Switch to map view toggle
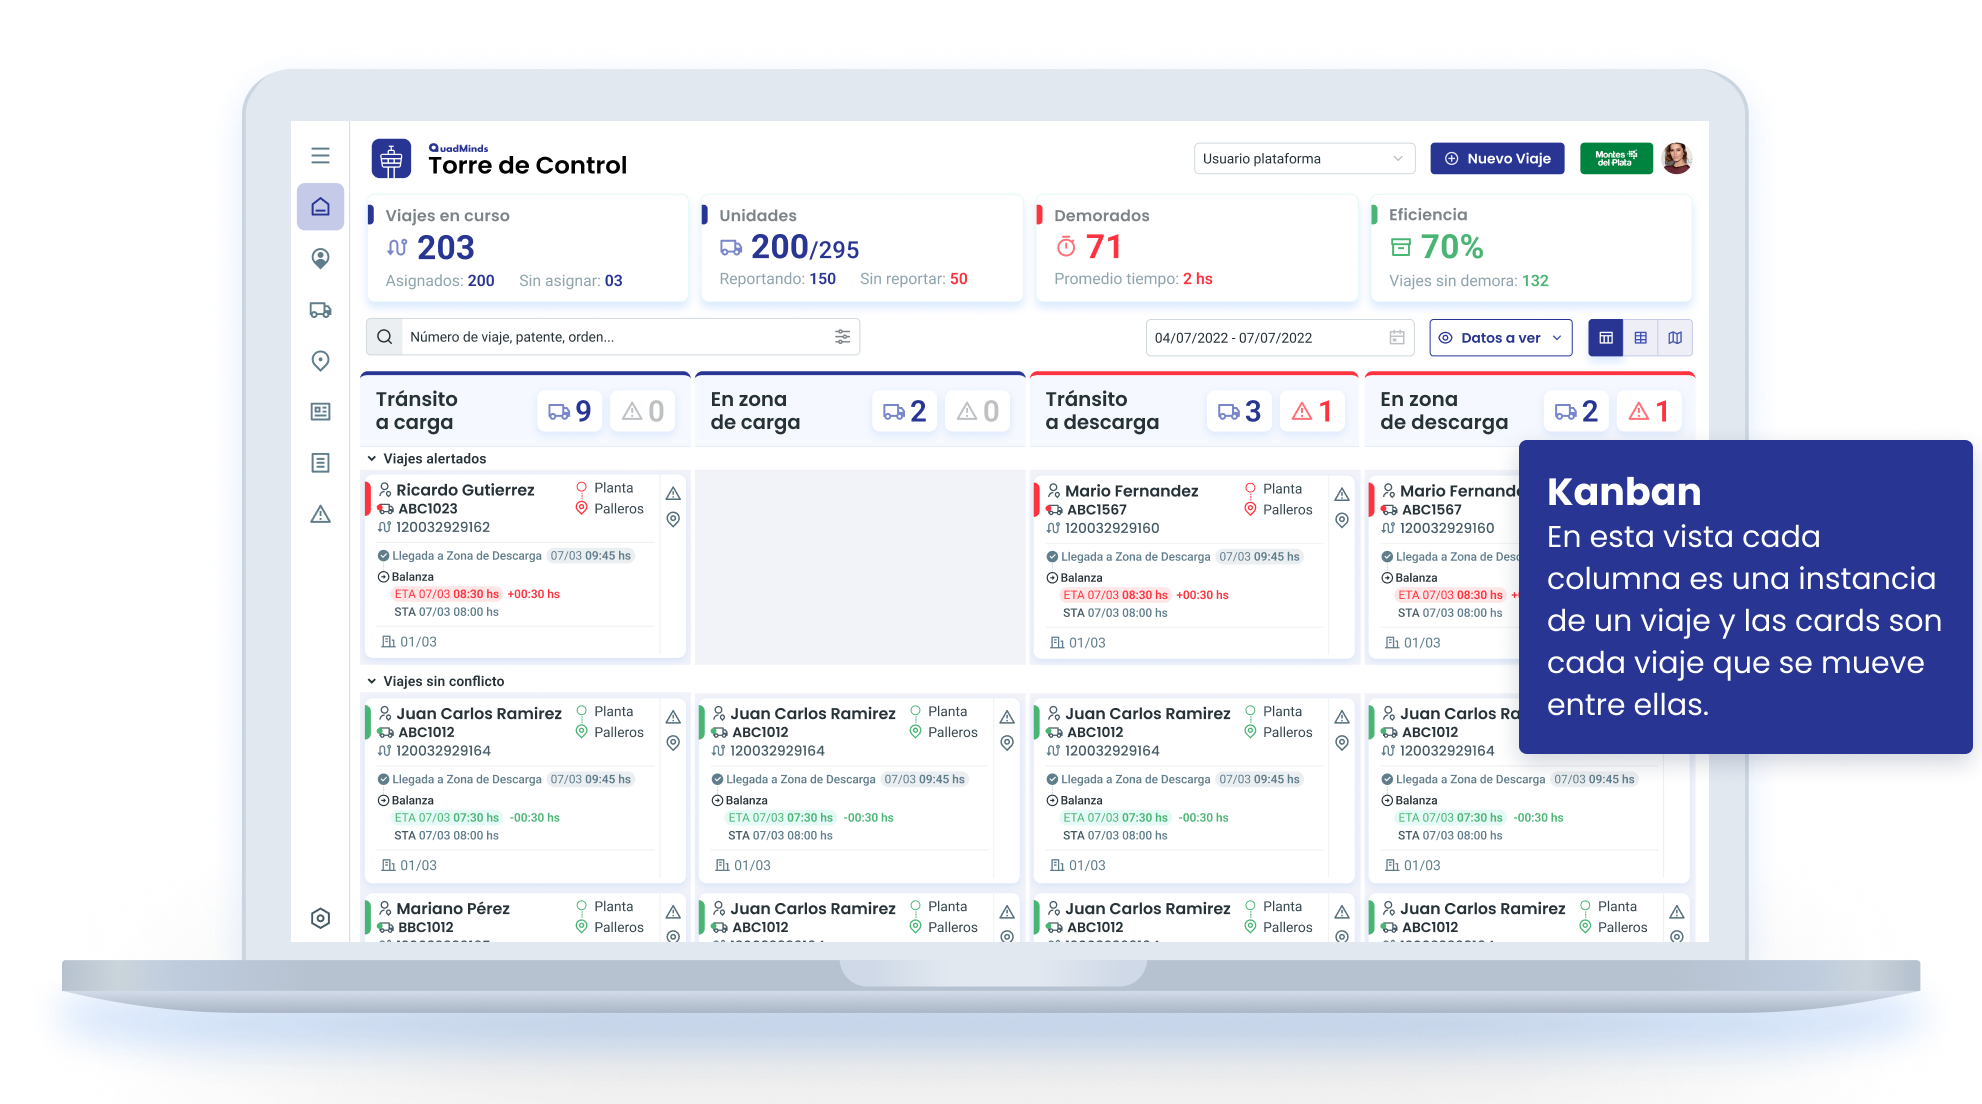 (x=1675, y=338)
